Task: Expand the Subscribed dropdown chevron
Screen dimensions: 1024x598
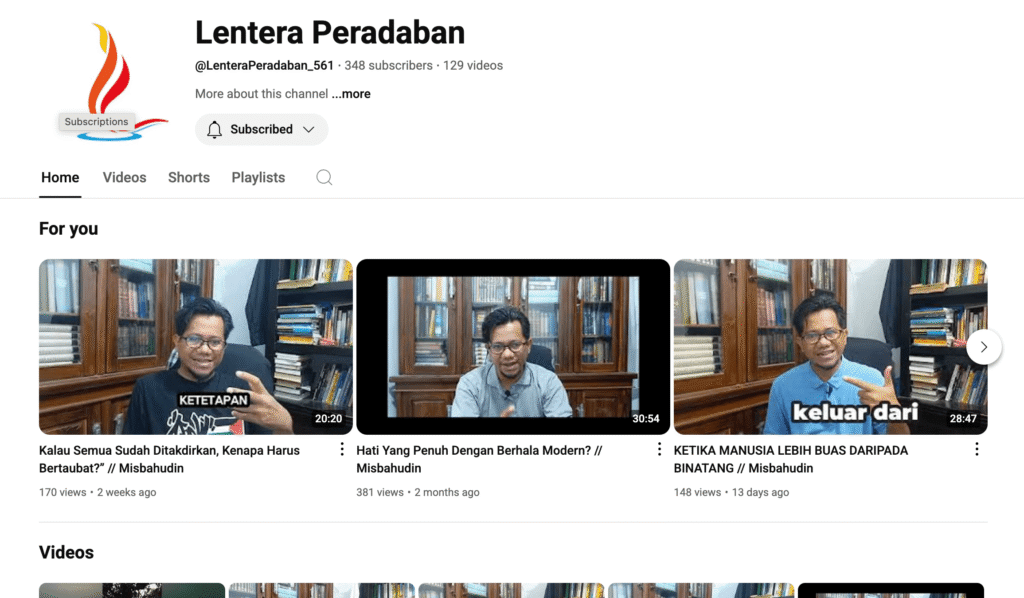Action: 309,130
